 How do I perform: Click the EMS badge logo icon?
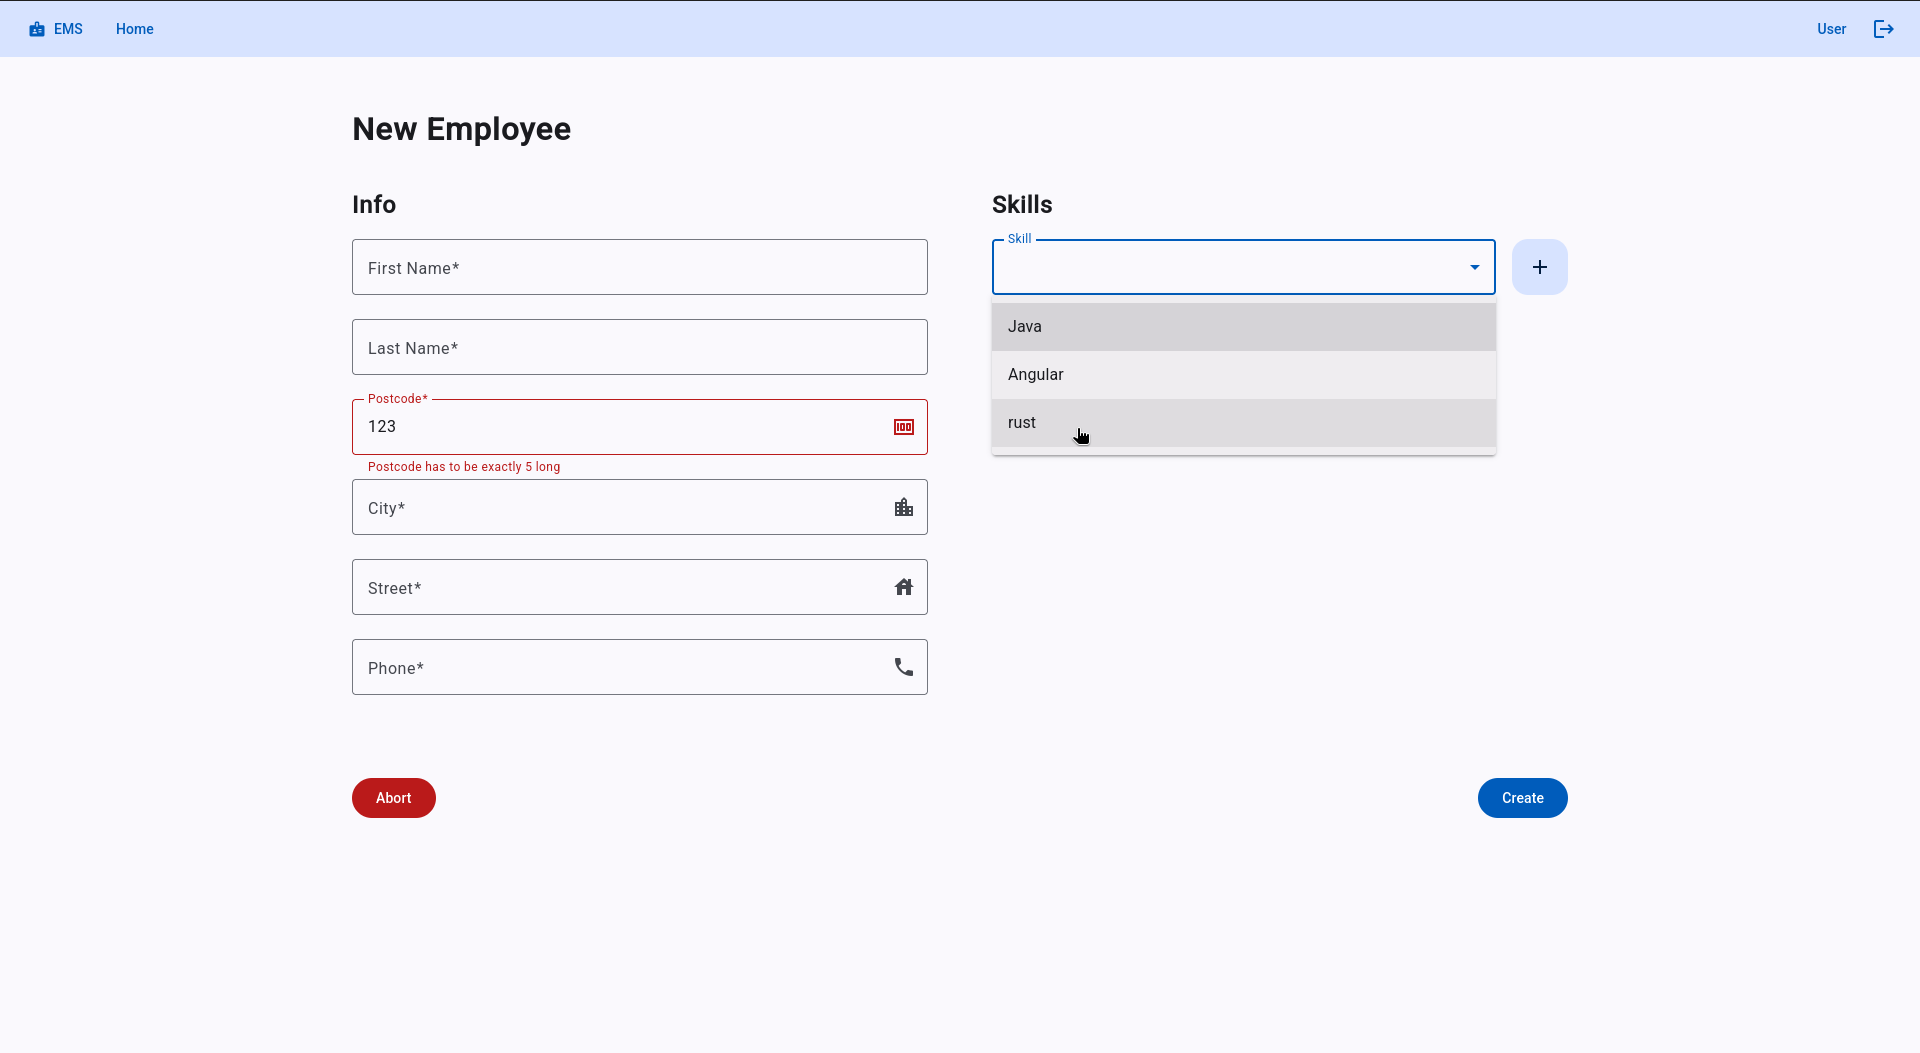(37, 29)
